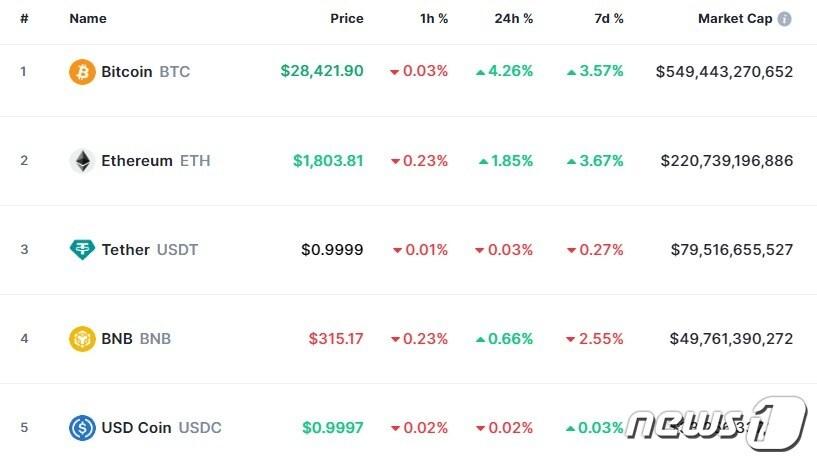
Task: Sort by the # rank column
Action: pos(24,19)
